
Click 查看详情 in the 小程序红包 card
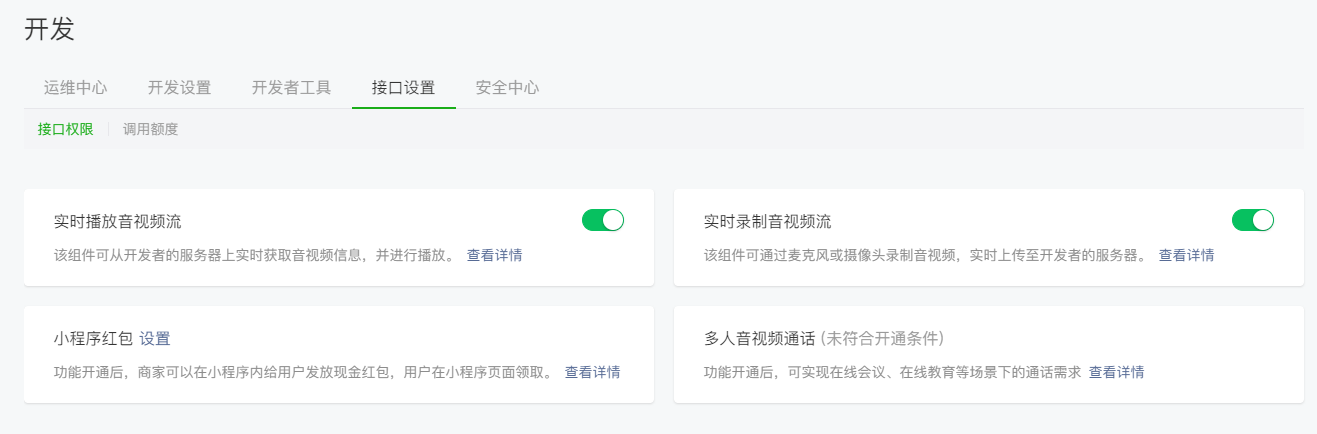tap(592, 372)
